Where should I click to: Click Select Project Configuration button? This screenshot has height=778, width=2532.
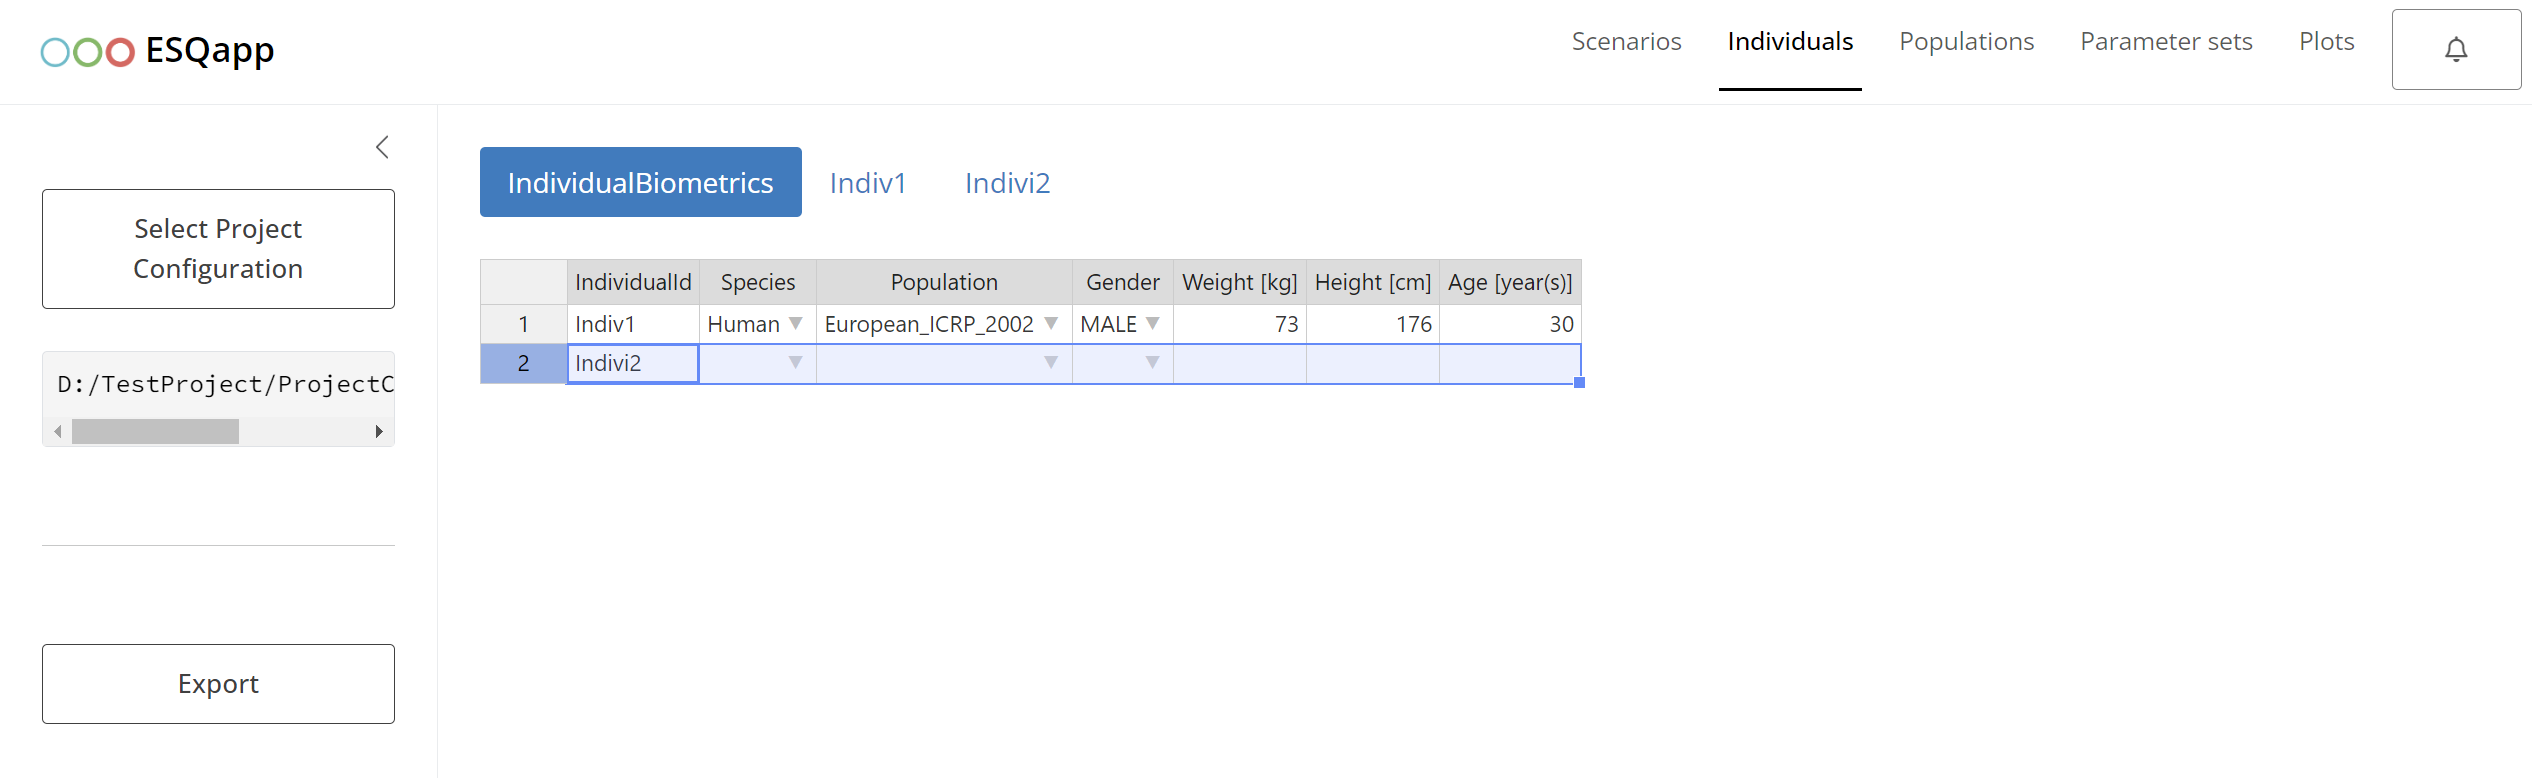coord(218,249)
